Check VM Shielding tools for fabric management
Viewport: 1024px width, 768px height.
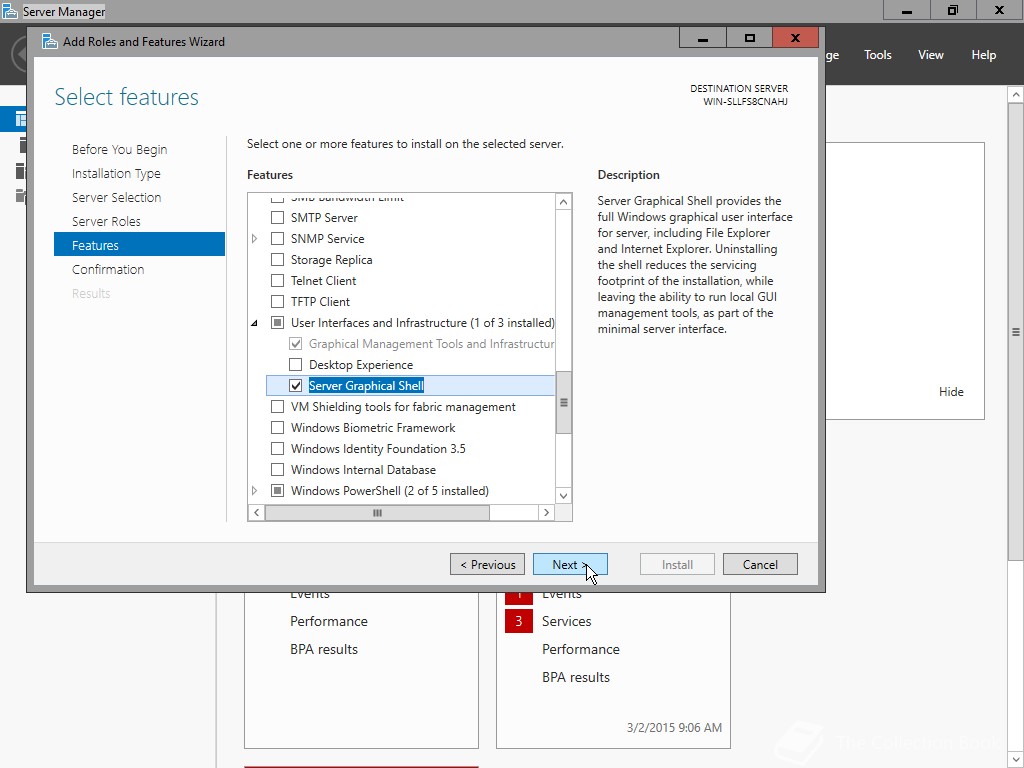click(278, 406)
